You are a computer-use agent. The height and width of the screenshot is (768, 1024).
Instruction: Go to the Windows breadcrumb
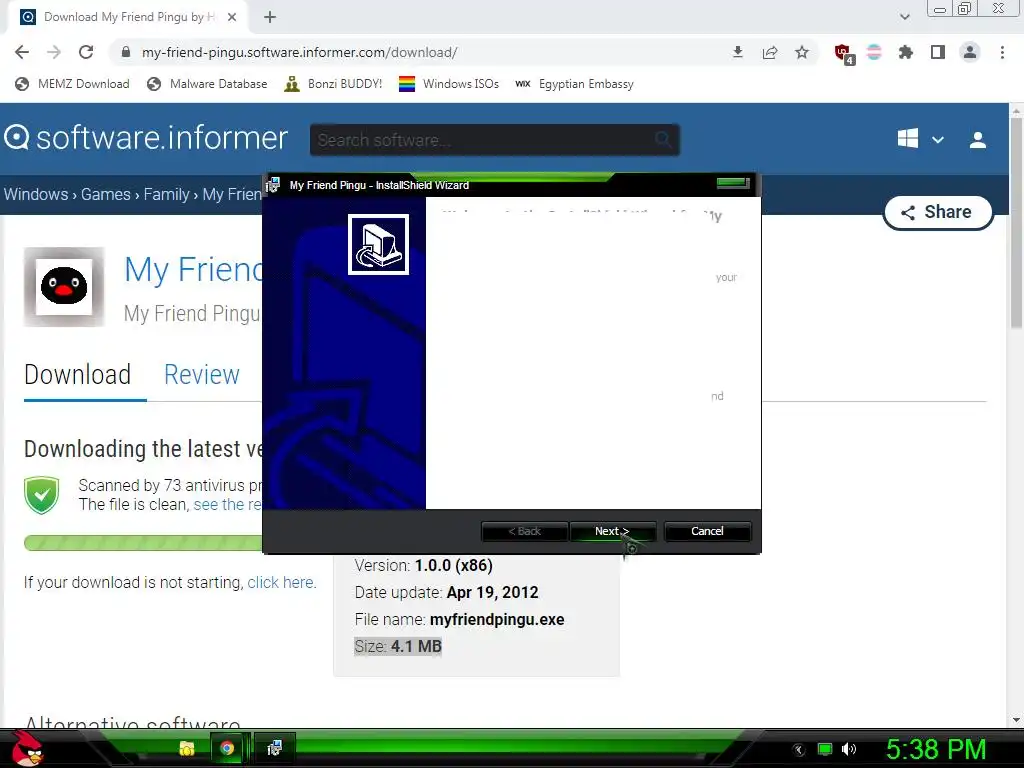tap(36, 195)
